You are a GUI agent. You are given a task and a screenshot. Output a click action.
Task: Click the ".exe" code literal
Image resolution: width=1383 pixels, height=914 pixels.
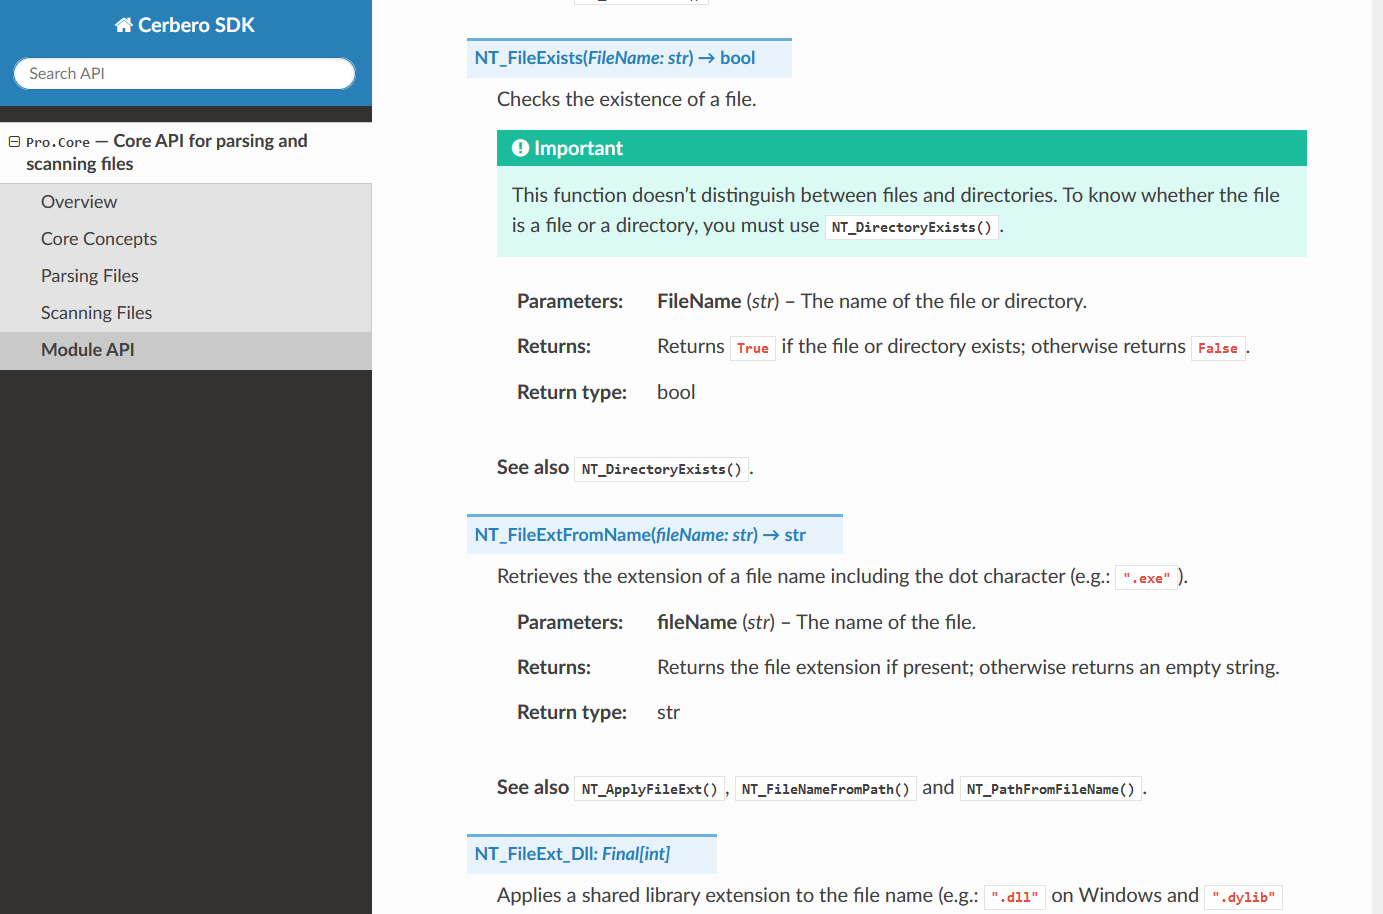coord(1146,578)
